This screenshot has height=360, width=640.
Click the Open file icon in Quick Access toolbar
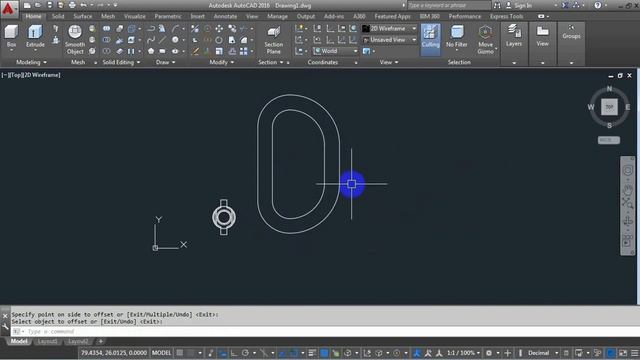coord(38,5)
